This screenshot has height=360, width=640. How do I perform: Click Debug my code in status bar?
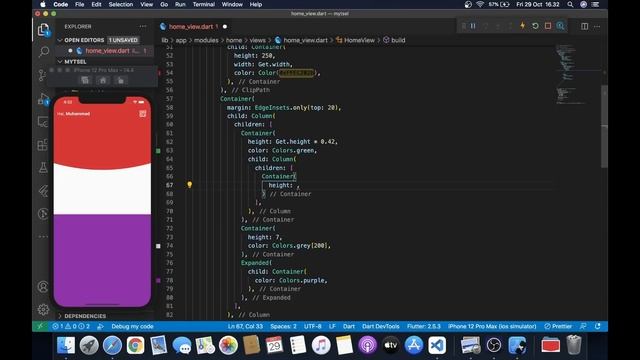[132, 326]
